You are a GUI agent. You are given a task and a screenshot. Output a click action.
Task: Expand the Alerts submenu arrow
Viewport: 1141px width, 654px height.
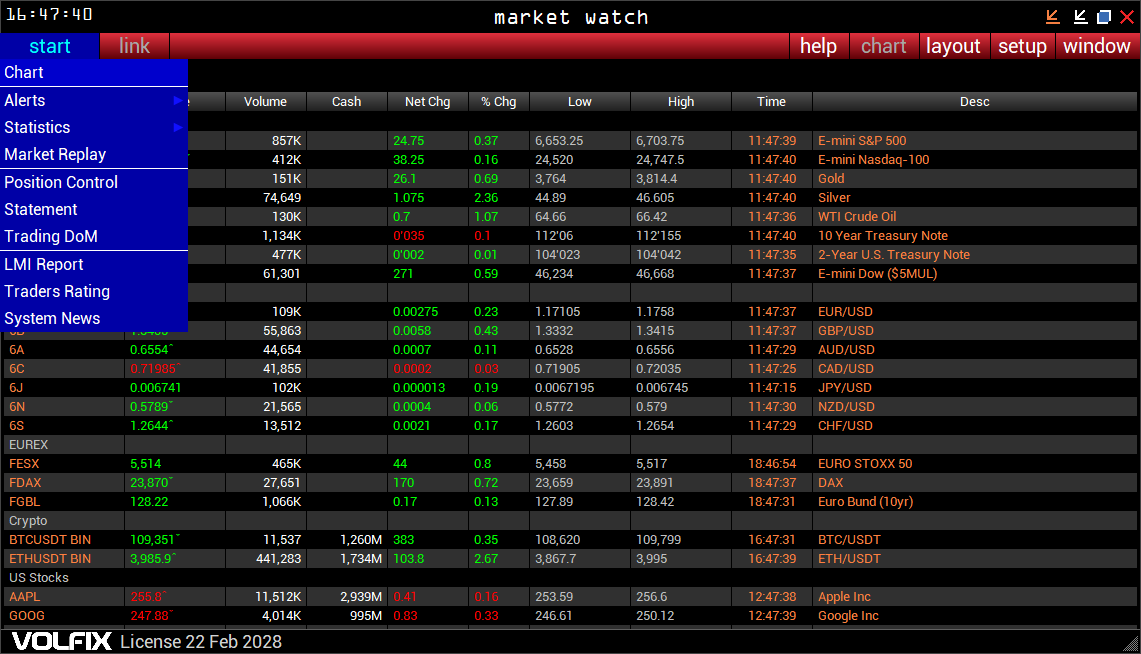click(x=179, y=100)
